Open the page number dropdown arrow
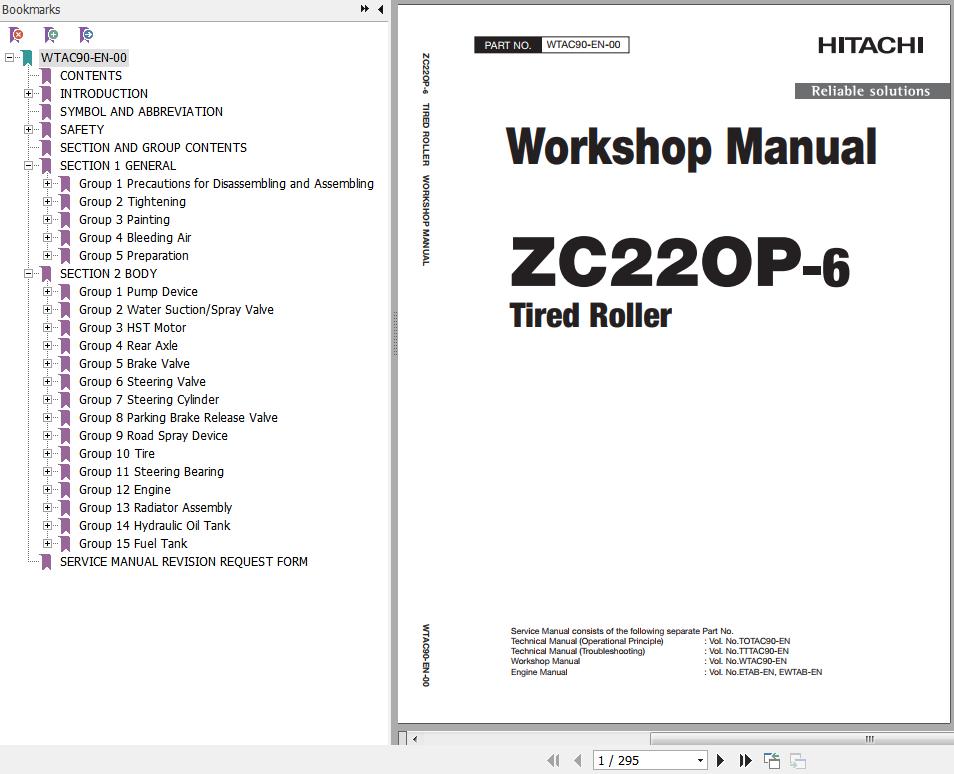Image resolution: width=954 pixels, height=774 pixels. click(x=700, y=760)
